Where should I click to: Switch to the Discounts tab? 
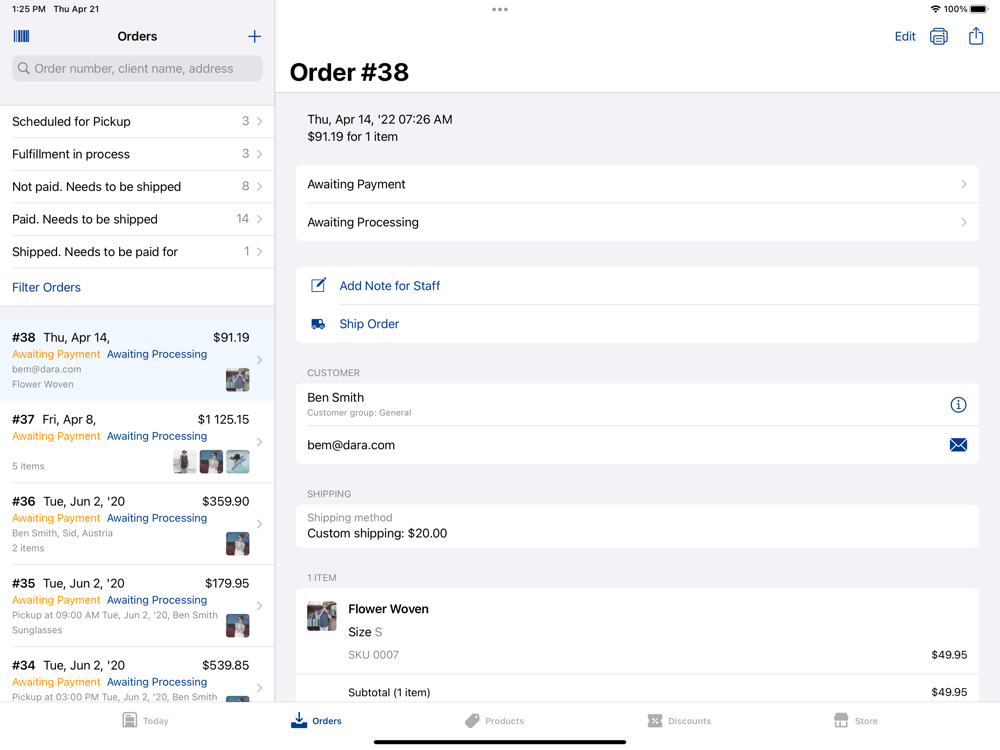679,721
